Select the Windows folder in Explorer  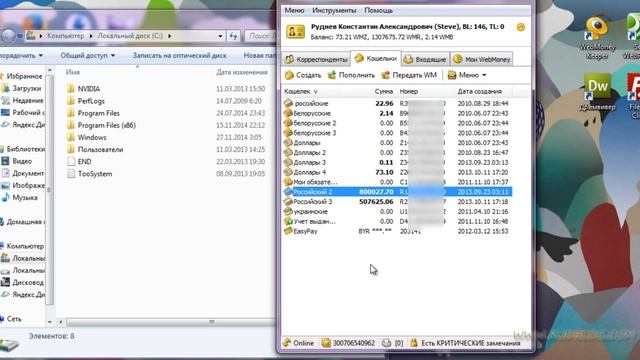click(87, 138)
